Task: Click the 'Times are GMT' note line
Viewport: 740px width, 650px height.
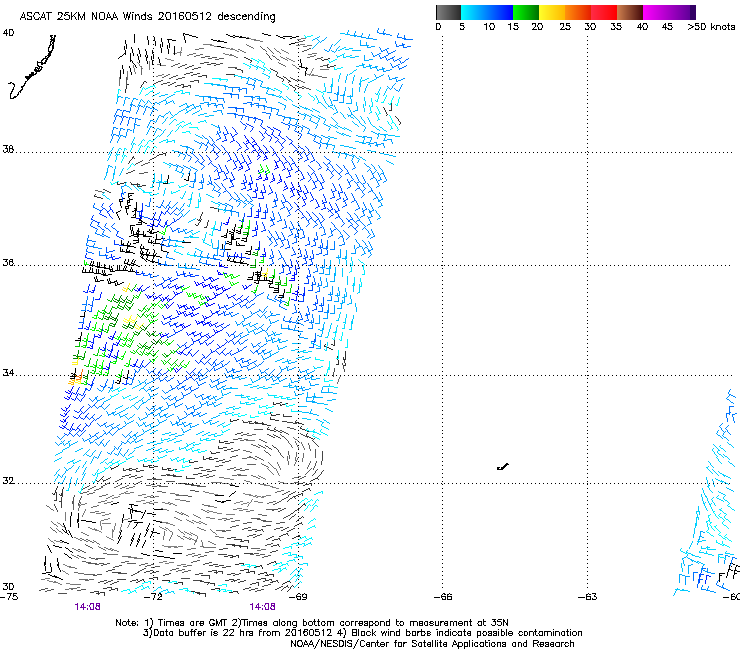Action: click(312, 623)
